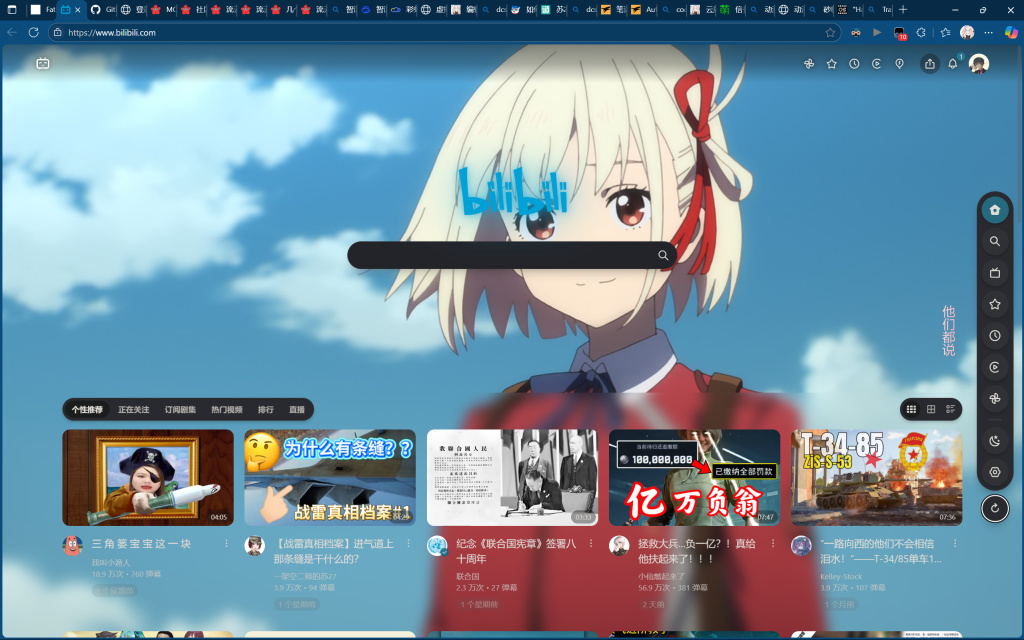Open more options for 纪念《联合国宪章》 video
This screenshot has width=1024, height=640.
tap(591, 543)
